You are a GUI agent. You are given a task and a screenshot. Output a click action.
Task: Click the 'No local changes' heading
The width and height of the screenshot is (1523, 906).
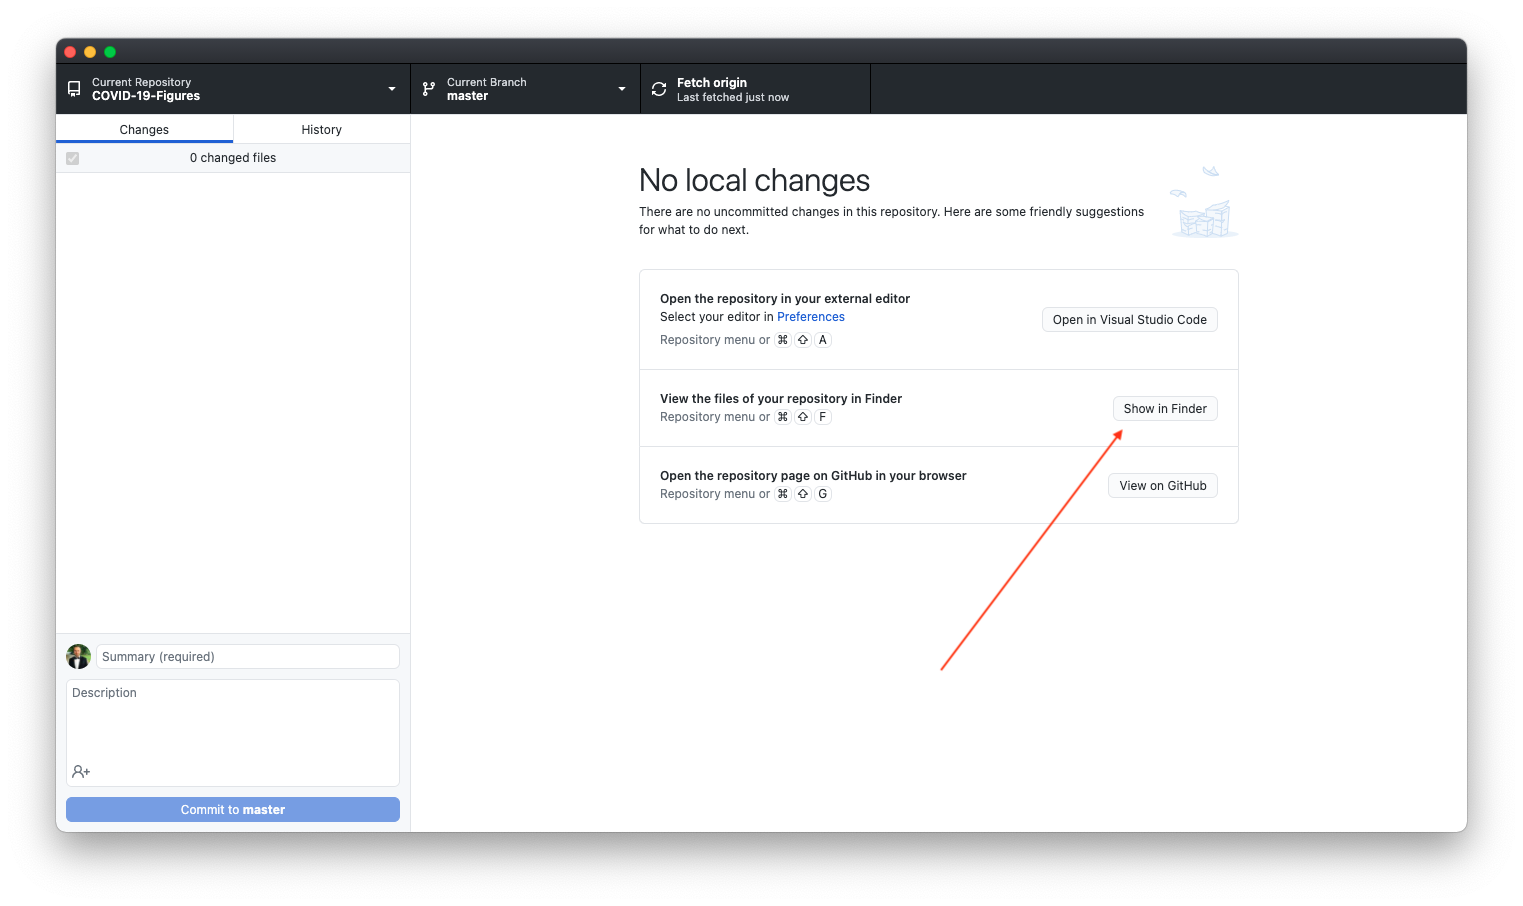754,180
